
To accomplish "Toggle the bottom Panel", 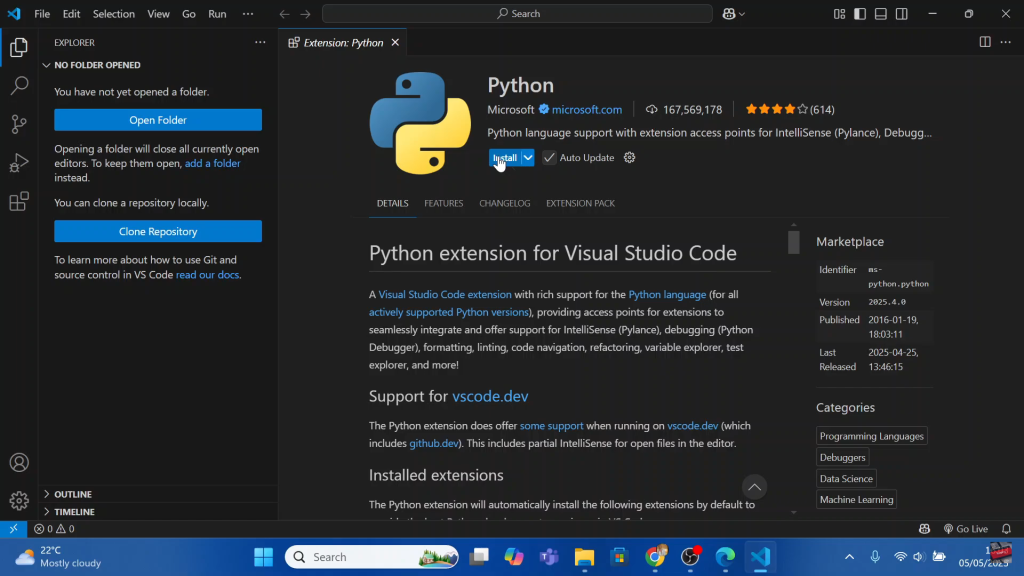I will pyautogui.click(x=881, y=14).
